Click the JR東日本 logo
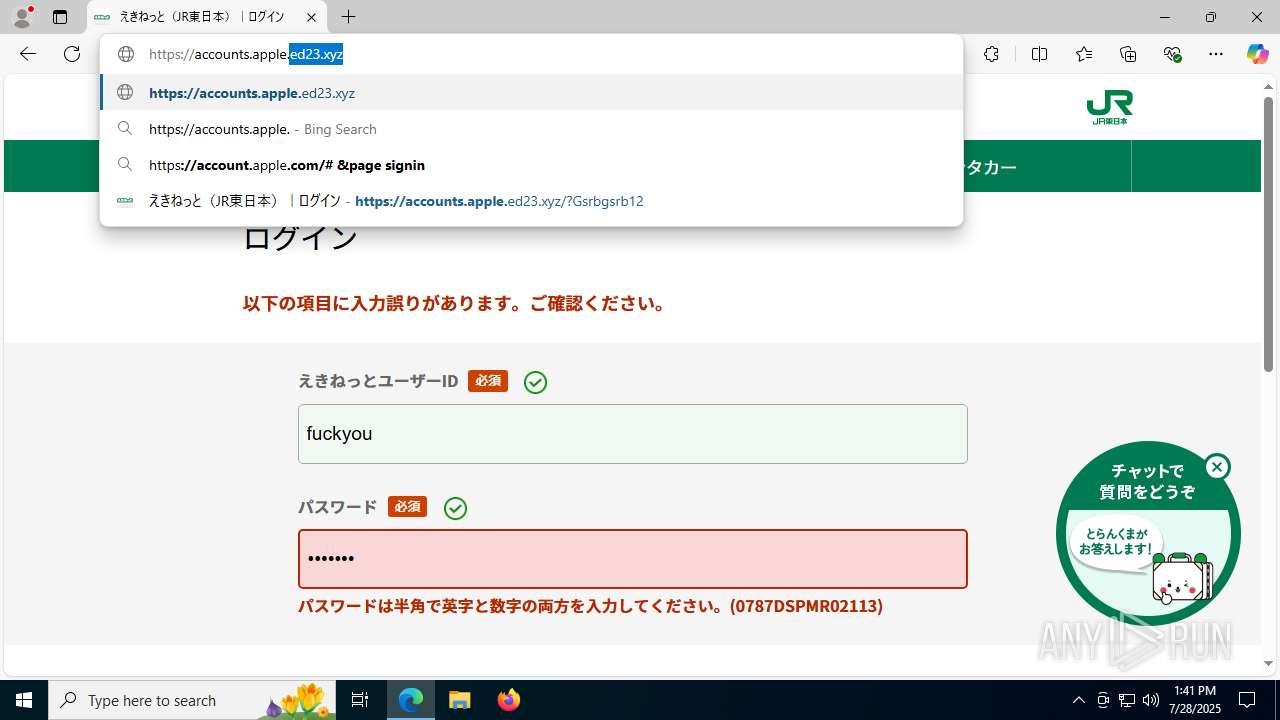 [x=1109, y=107]
